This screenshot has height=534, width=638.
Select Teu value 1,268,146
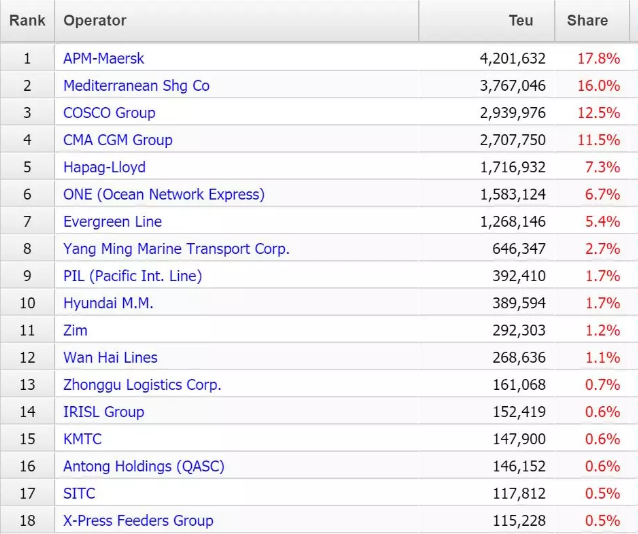(512, 222)
